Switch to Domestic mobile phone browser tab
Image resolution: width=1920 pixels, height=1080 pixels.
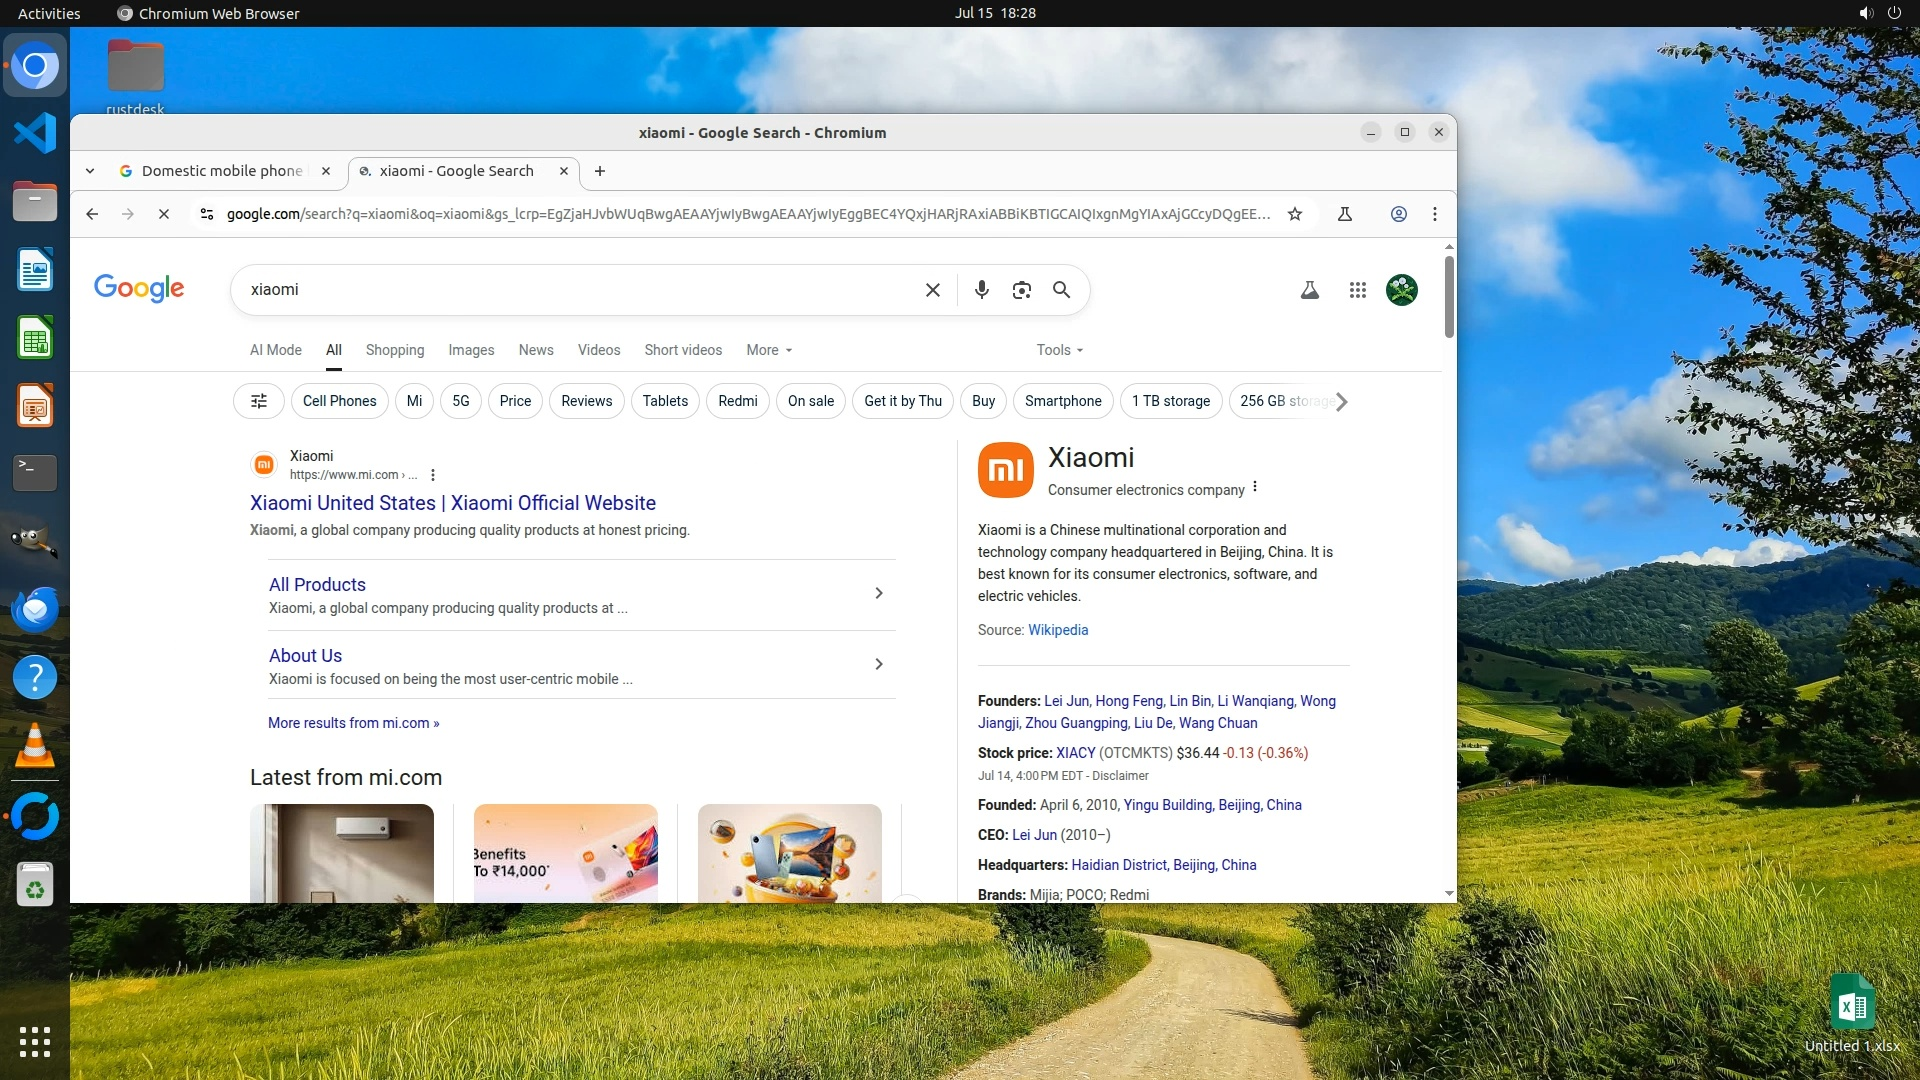click(221, 171)
